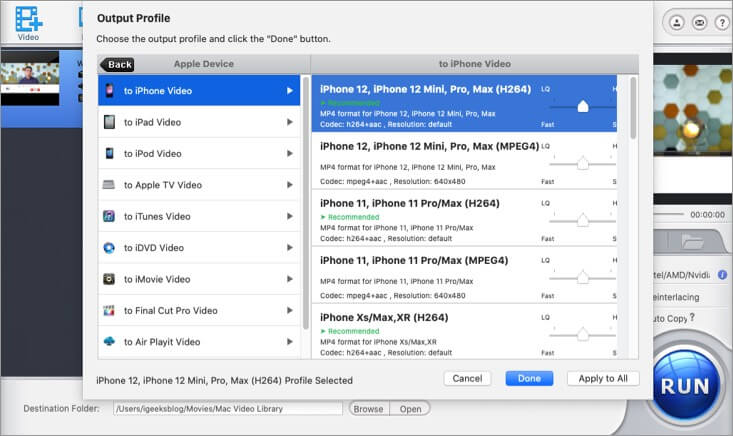Choose iPhone 11, iPhone 11 Pro/Max (H264) profile

click(x=464, y=218)
